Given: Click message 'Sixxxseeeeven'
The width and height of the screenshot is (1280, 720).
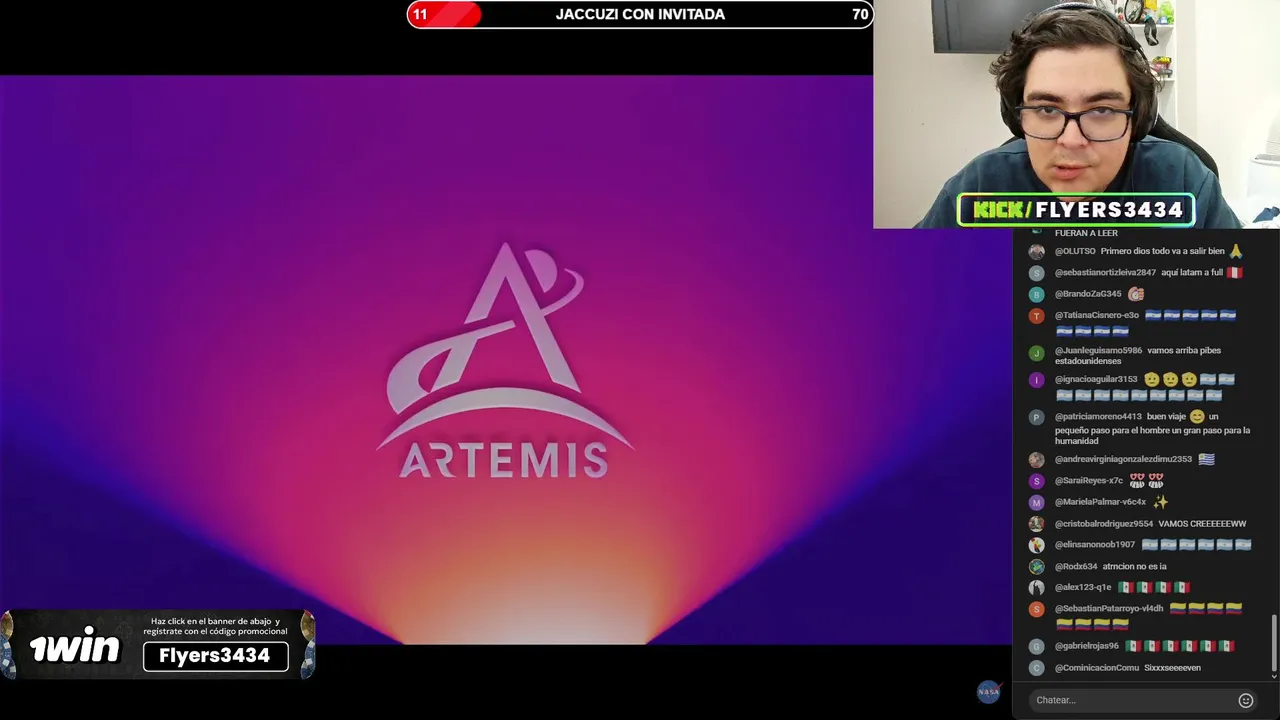Looking at the screenshot, I should (1172, 668).
